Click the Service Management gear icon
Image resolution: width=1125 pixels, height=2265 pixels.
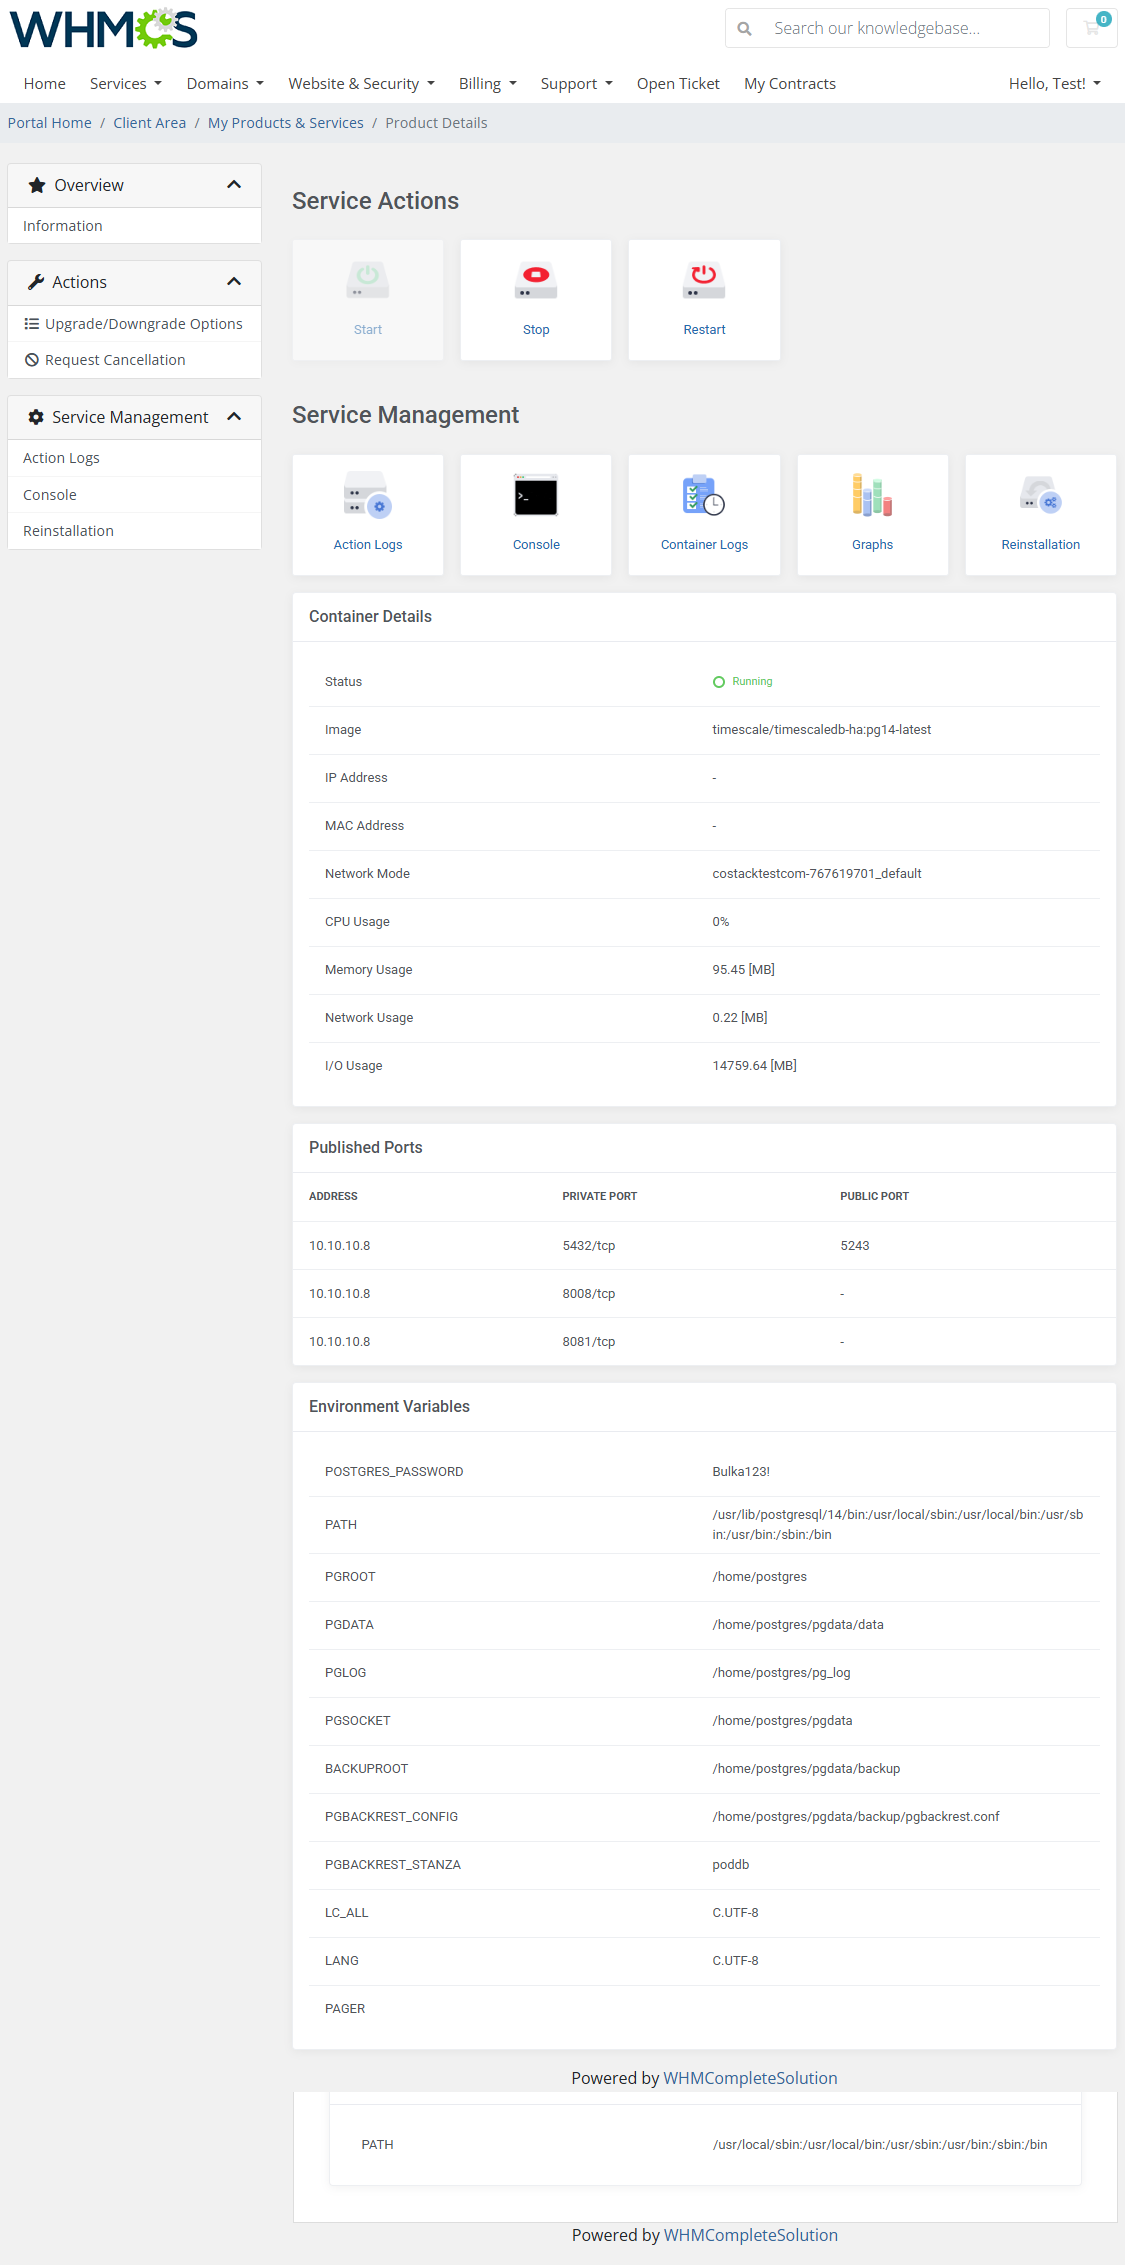[36, 417]
